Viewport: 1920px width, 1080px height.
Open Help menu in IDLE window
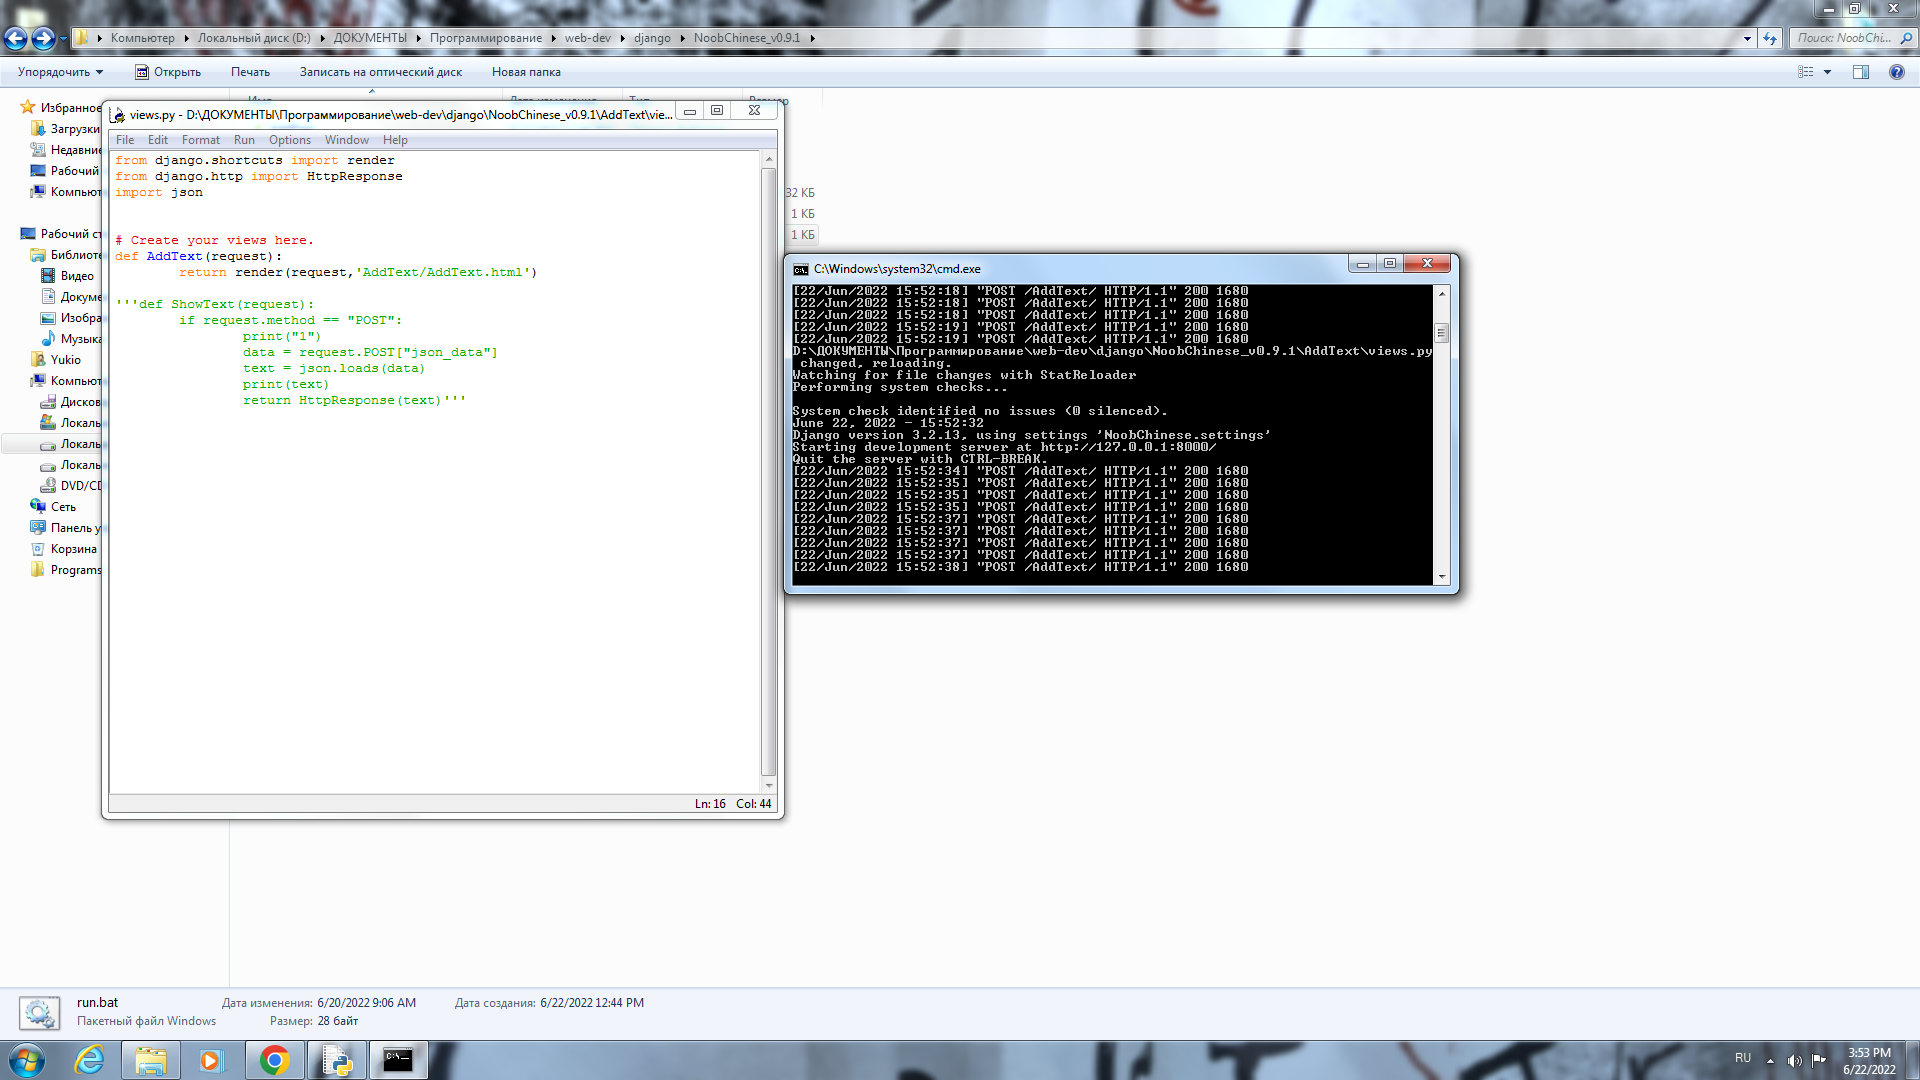[x=395, y=140]
